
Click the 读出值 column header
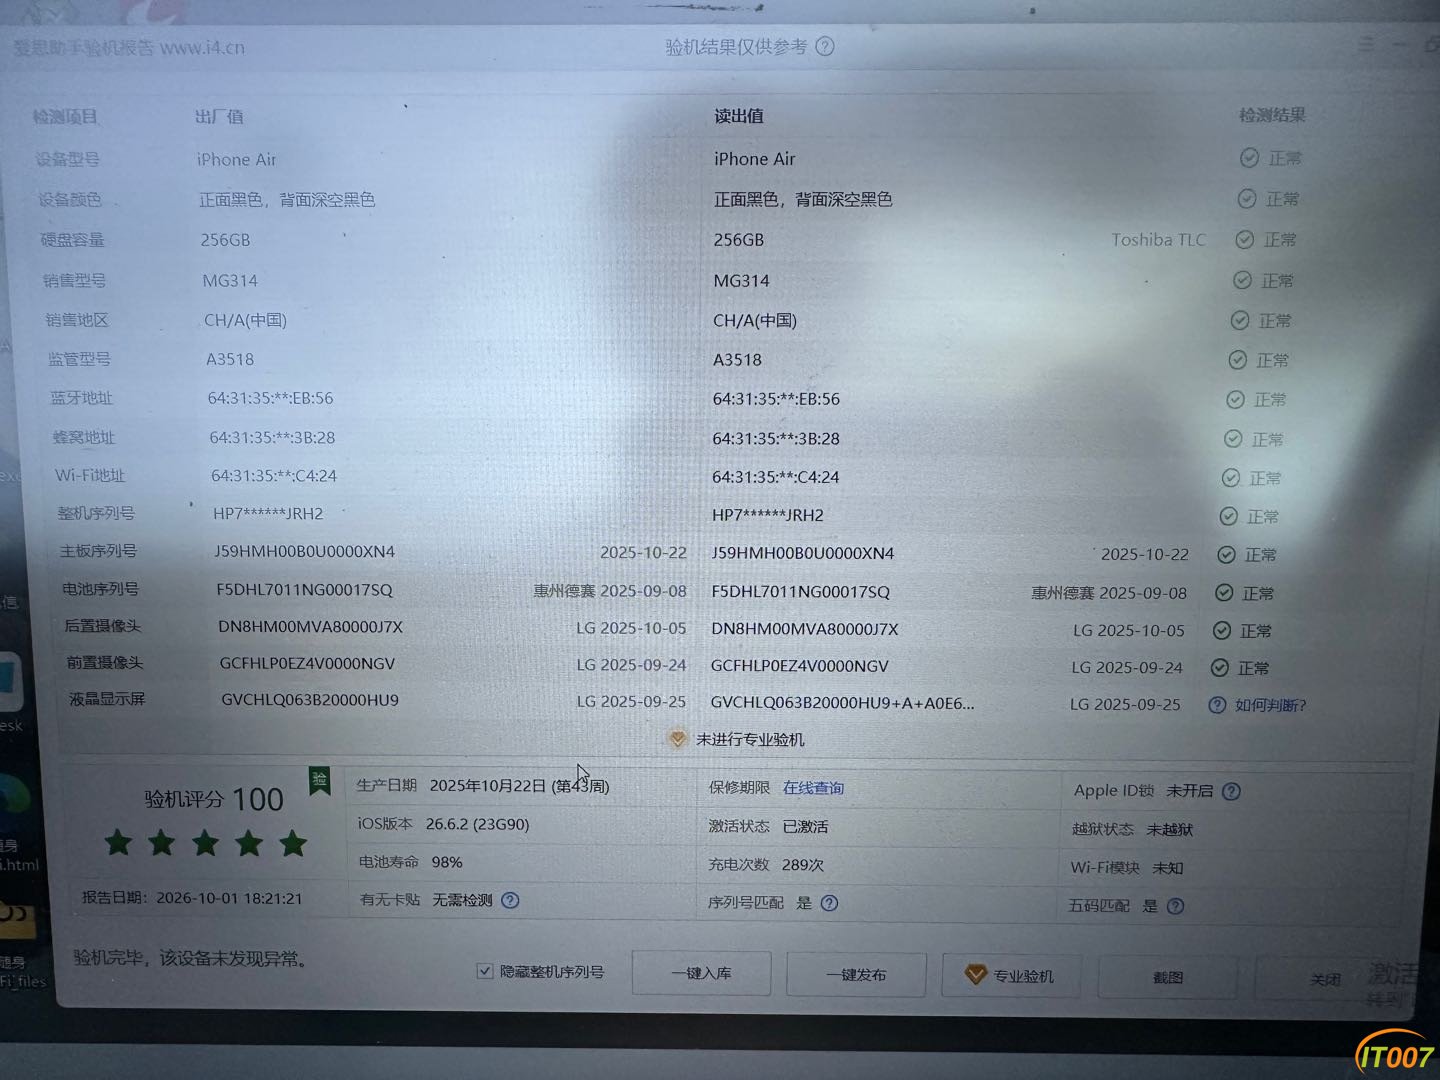[x=739, y=116]
